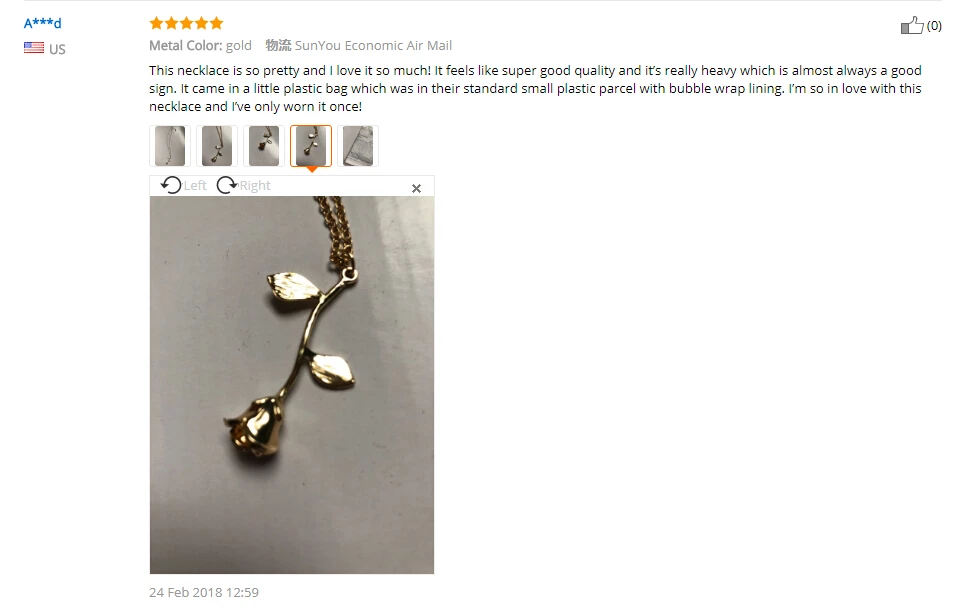967x608 pixels.
Task: Open the third review photo thumbnail
Action: [264, 146]
